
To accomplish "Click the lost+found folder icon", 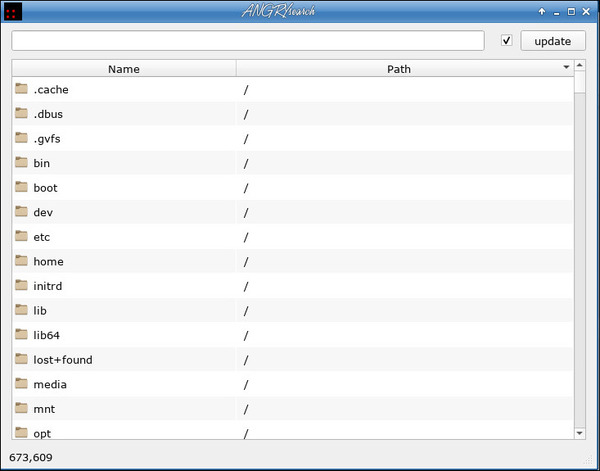I will [x=21, y=359].
